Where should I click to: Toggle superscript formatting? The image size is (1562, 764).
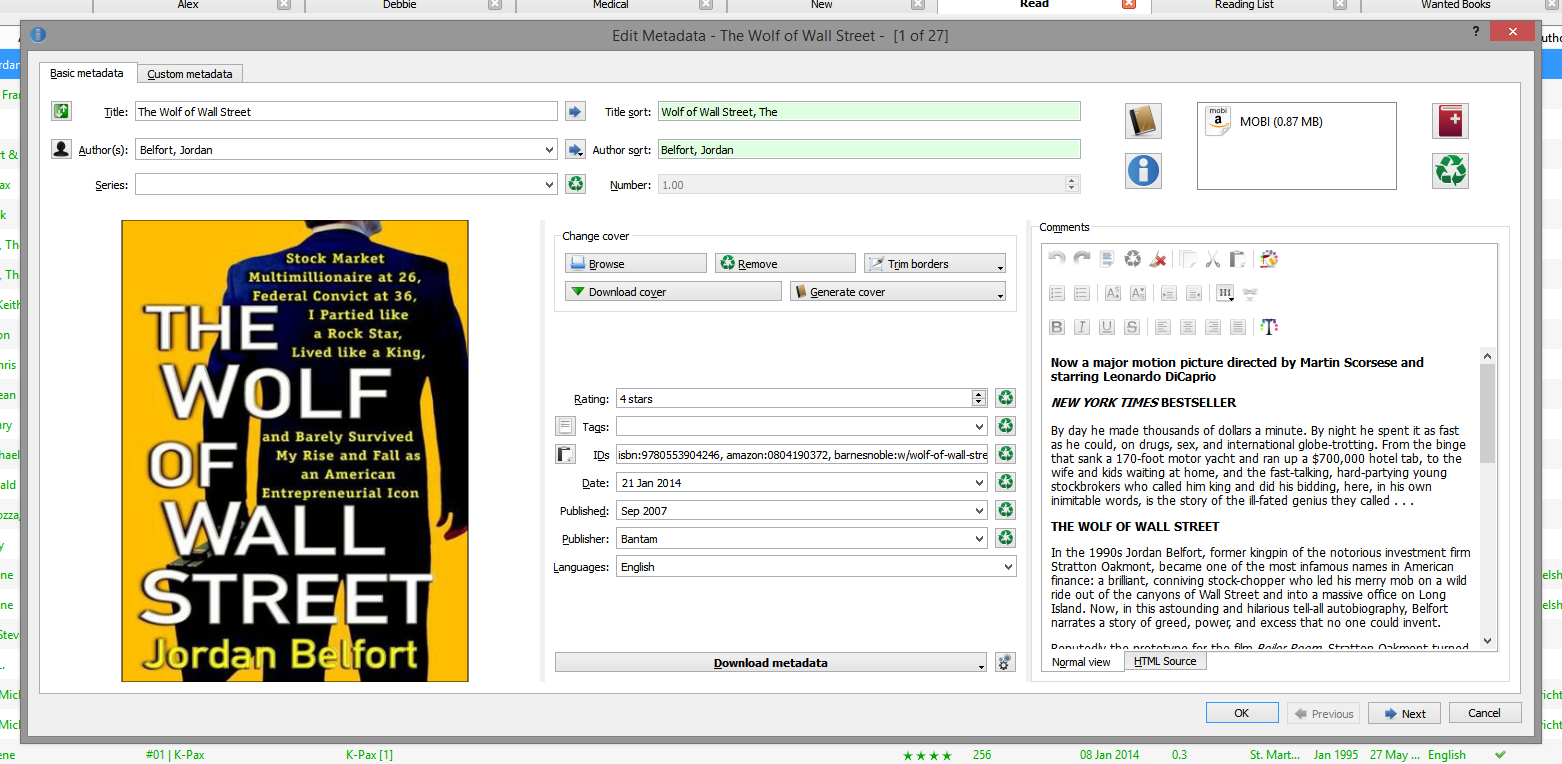pyautogui.click(x=1112, y=293)
